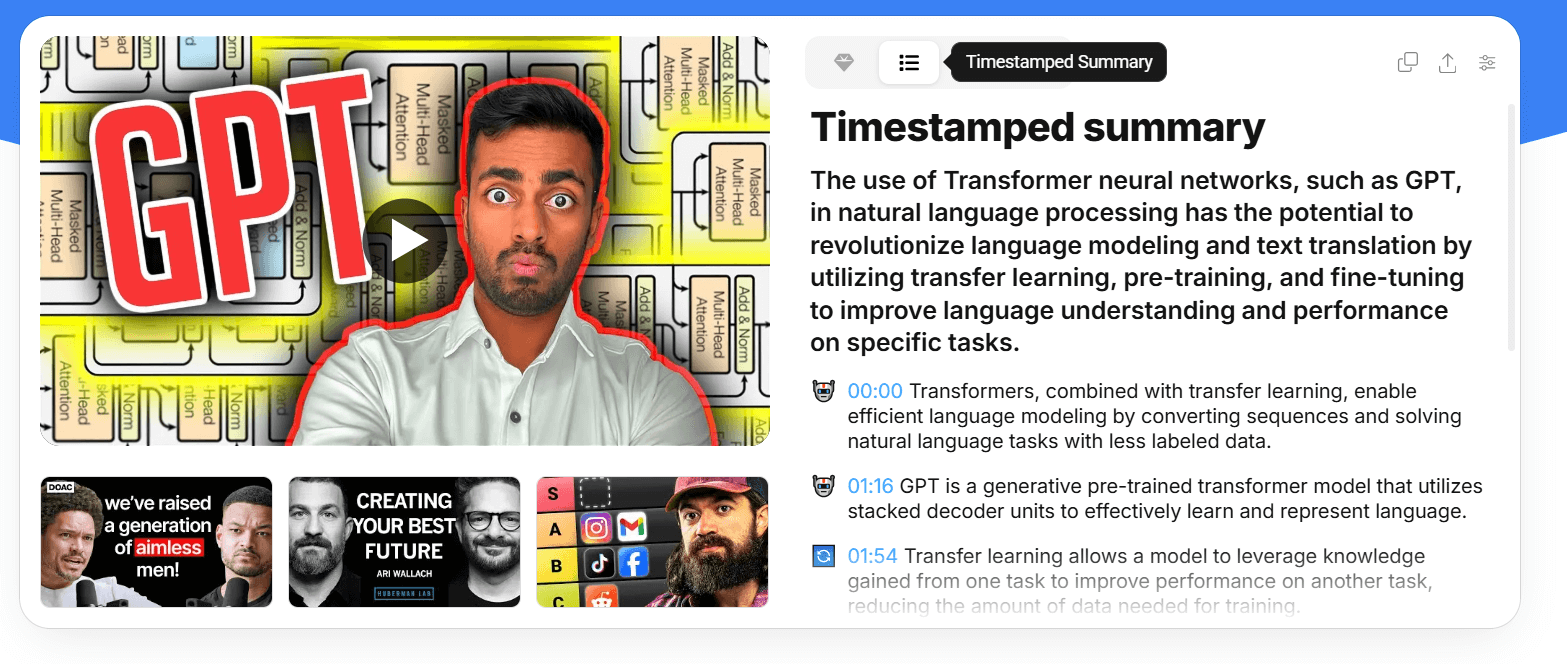1567x664 pixels.
Task: Open the export options via the share icon
Action: (x=1447, y=62)
